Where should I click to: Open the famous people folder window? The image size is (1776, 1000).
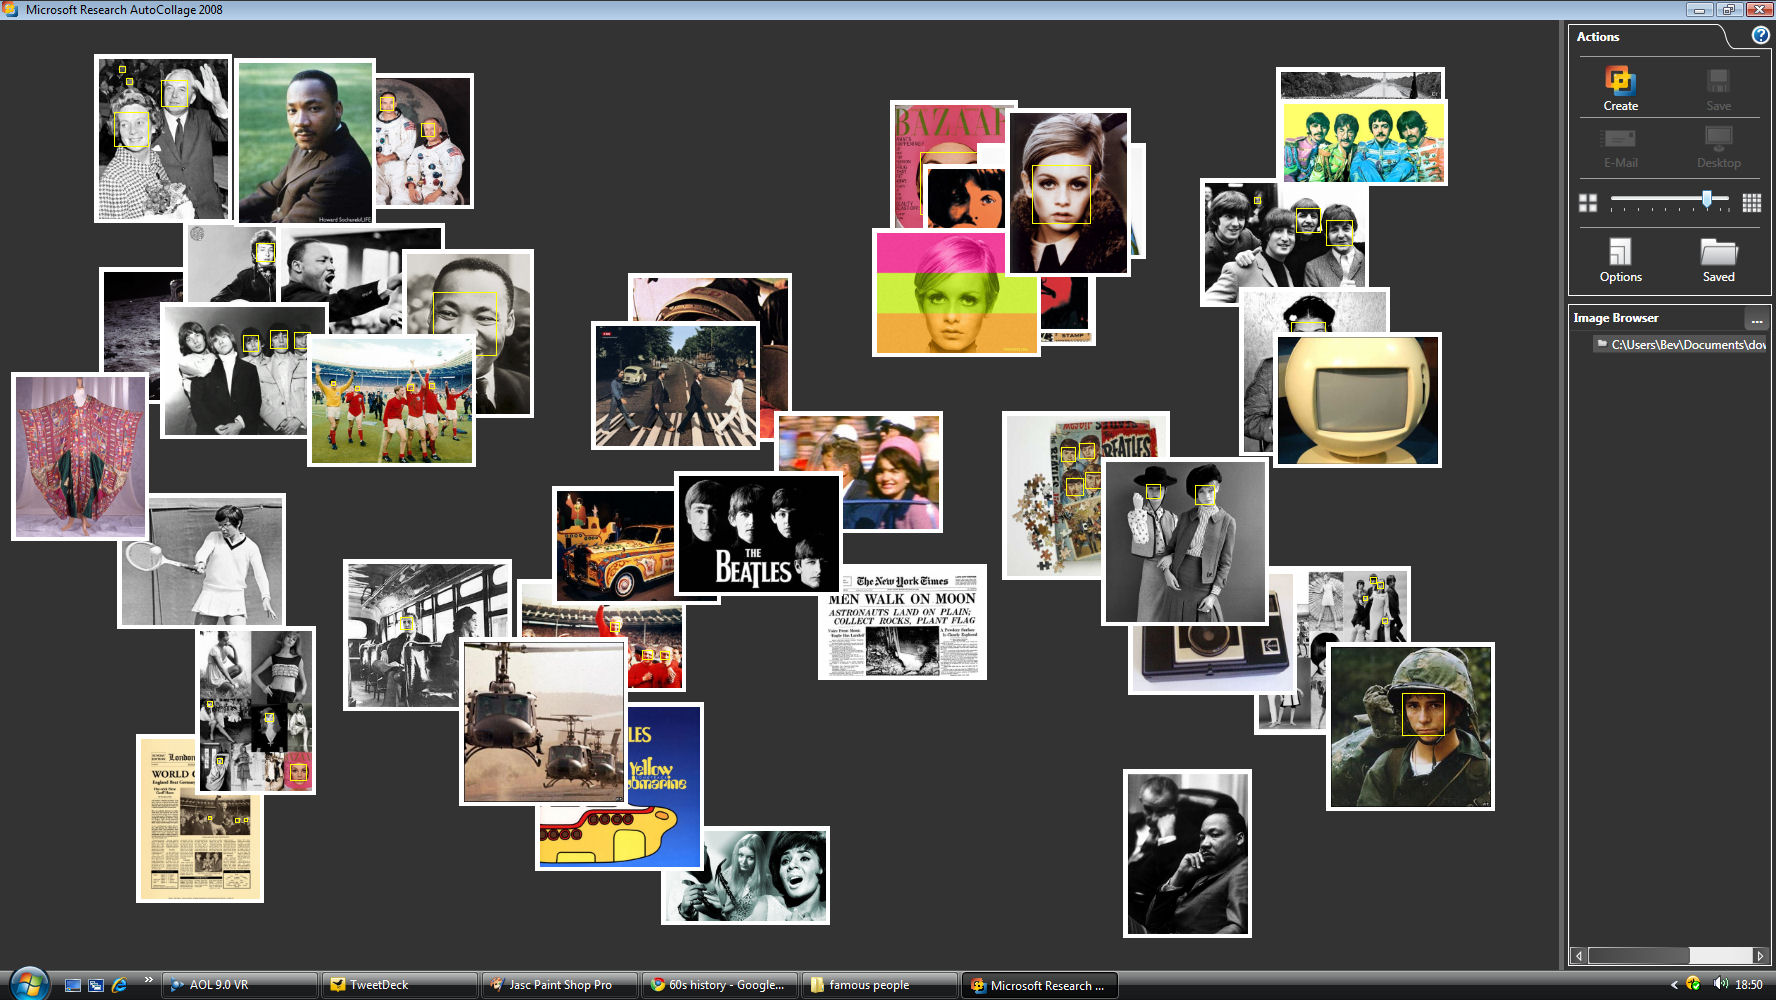pos(880,985)
